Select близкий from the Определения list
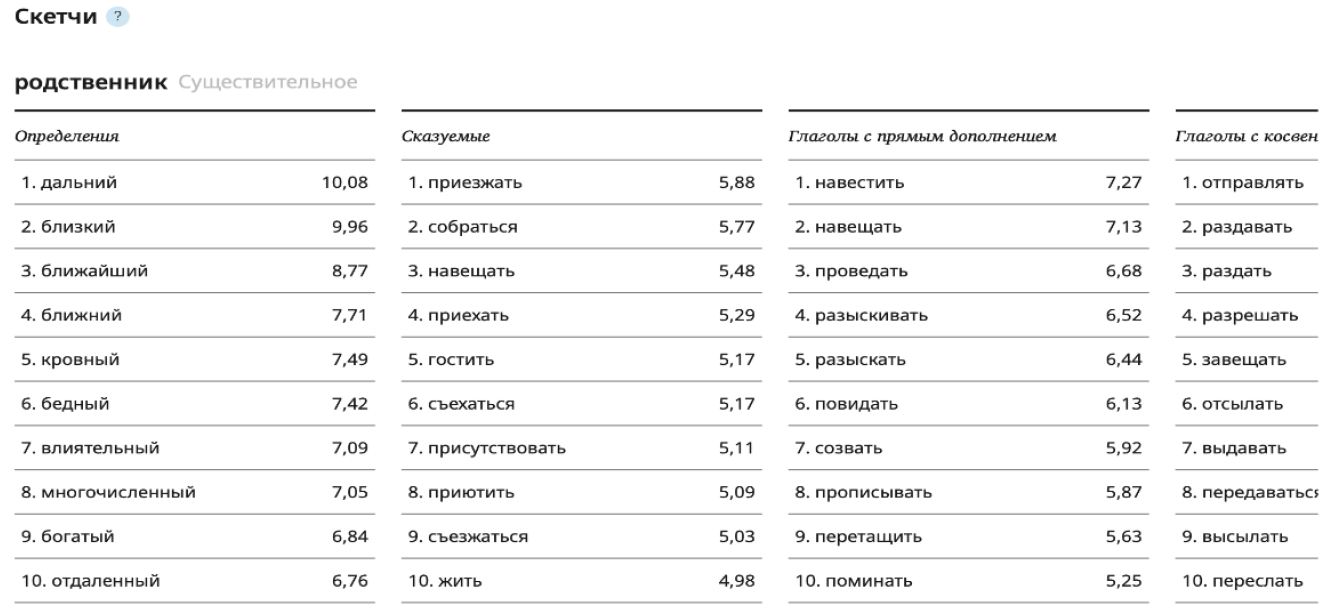Viewport: 1330px width, 614px height. point(78,227)
